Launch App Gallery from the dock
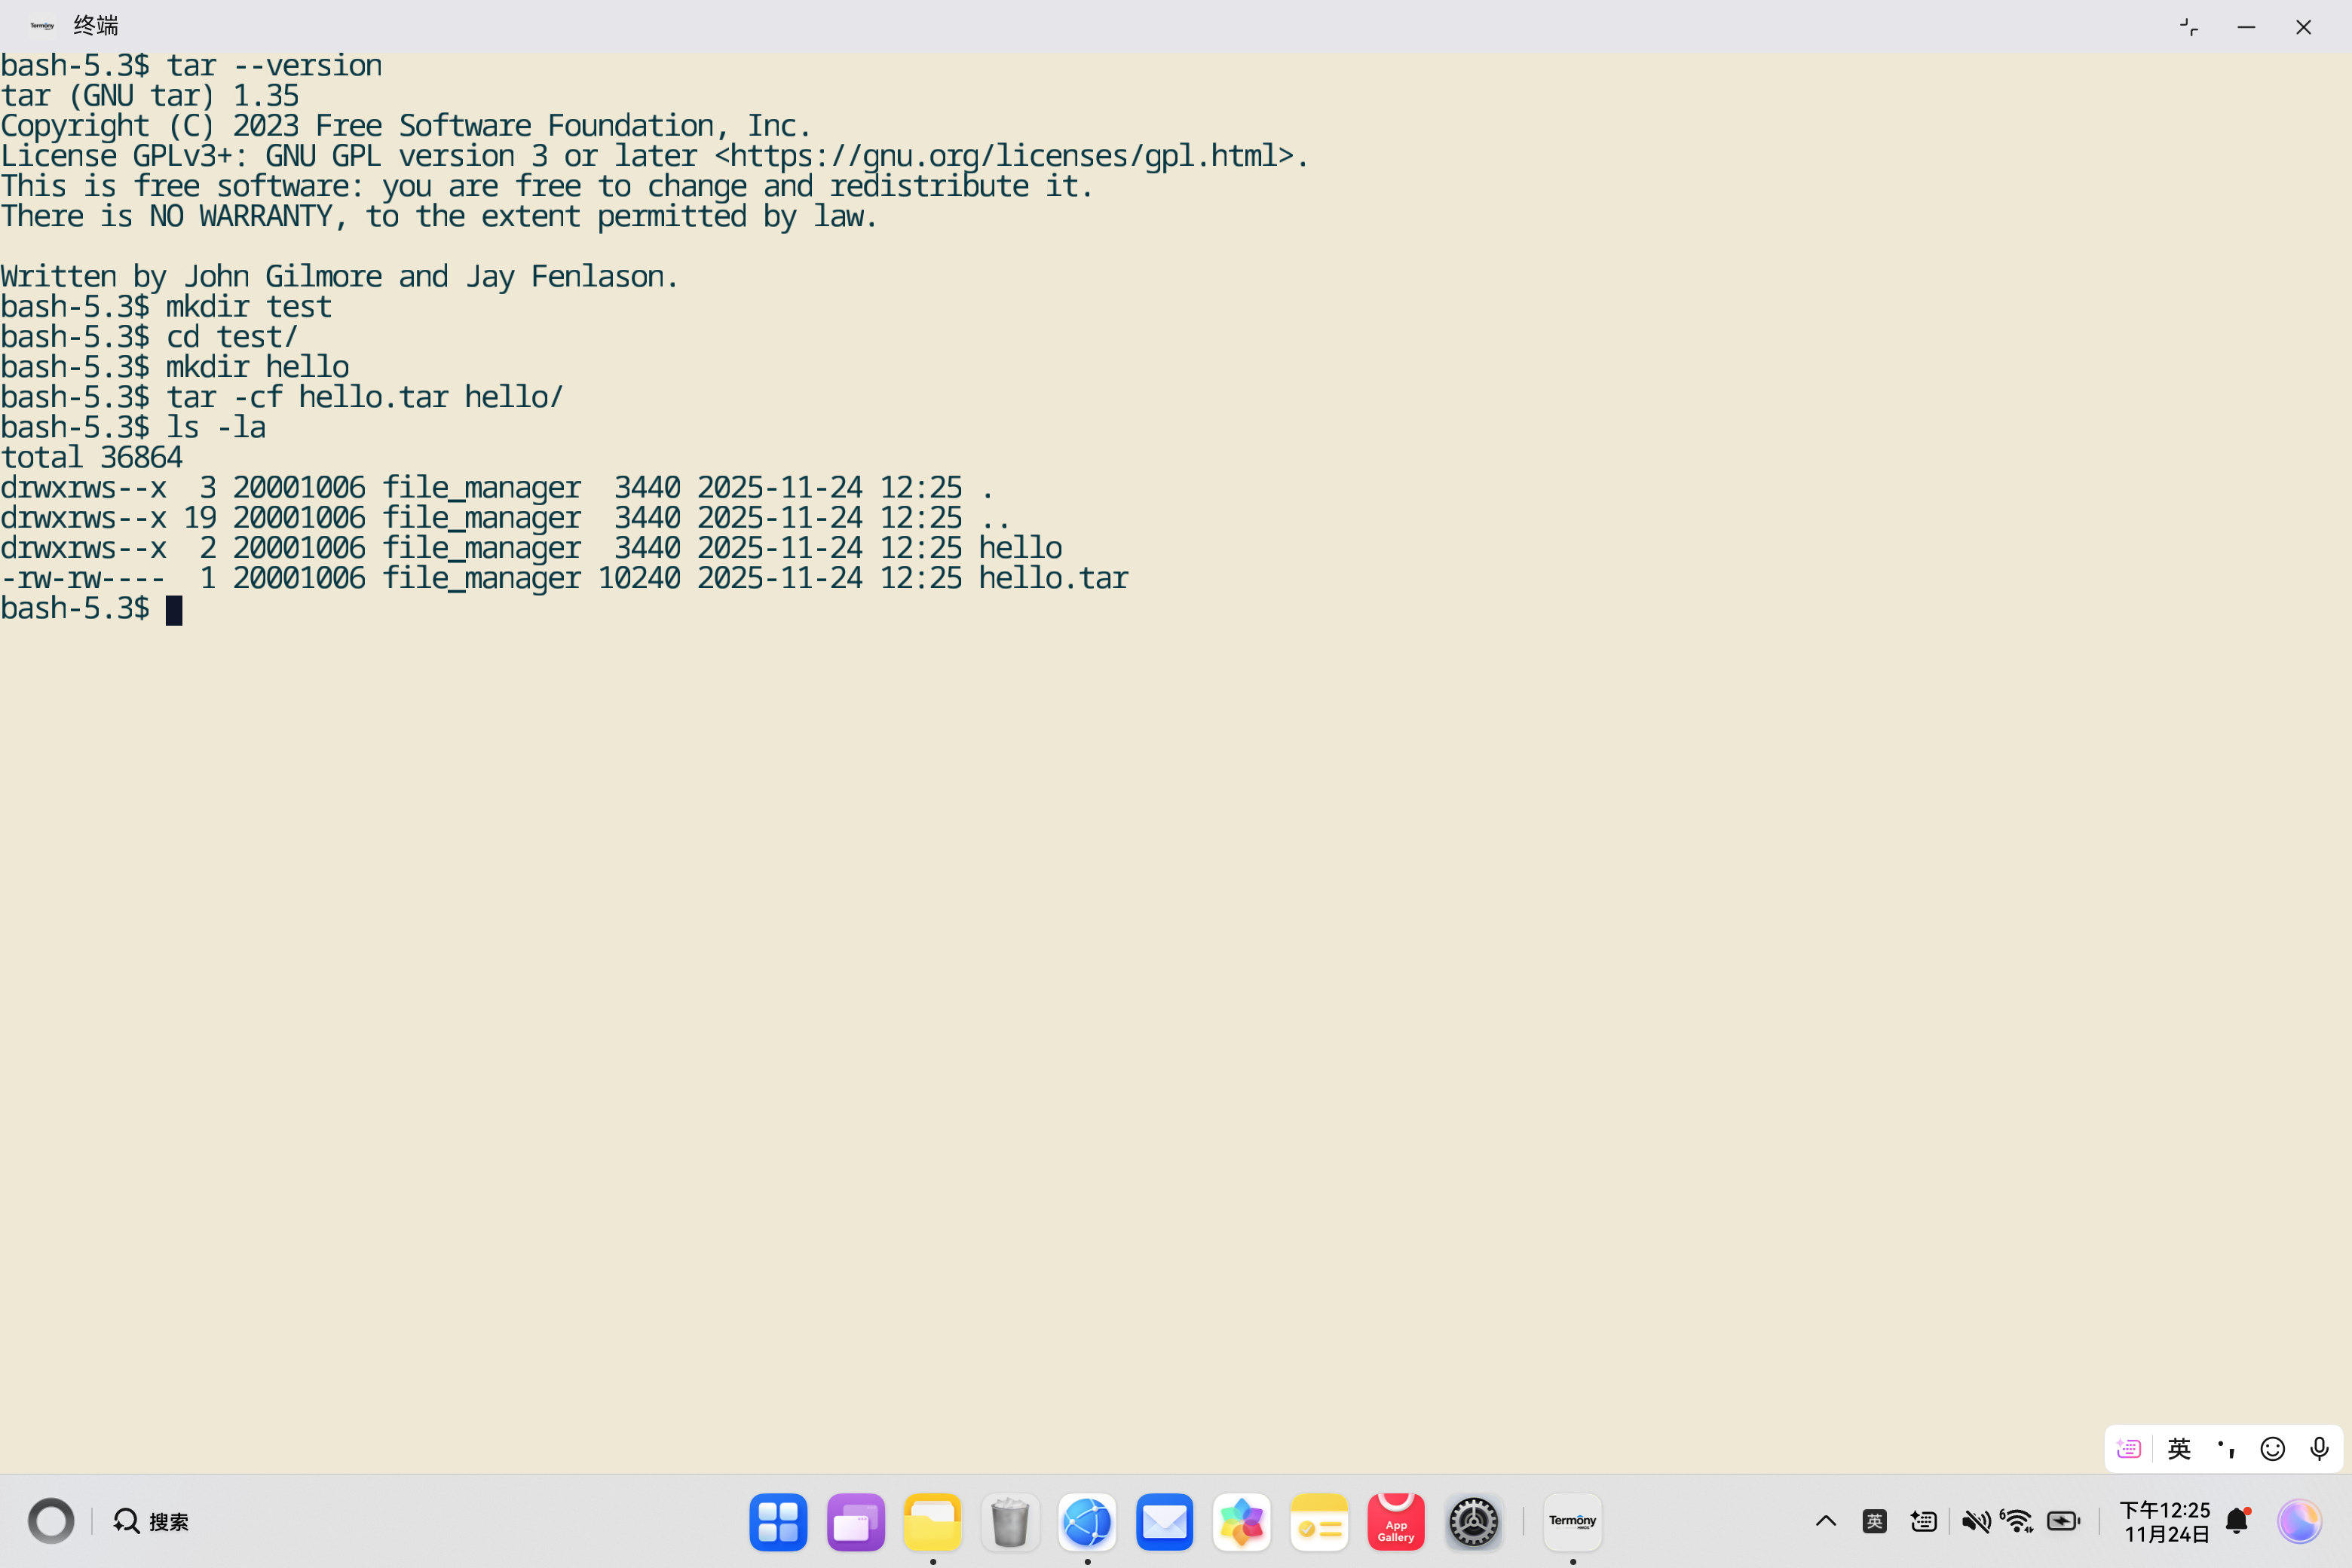Screen dimensions: 2352x1568 click(x=1395, y=1521)
